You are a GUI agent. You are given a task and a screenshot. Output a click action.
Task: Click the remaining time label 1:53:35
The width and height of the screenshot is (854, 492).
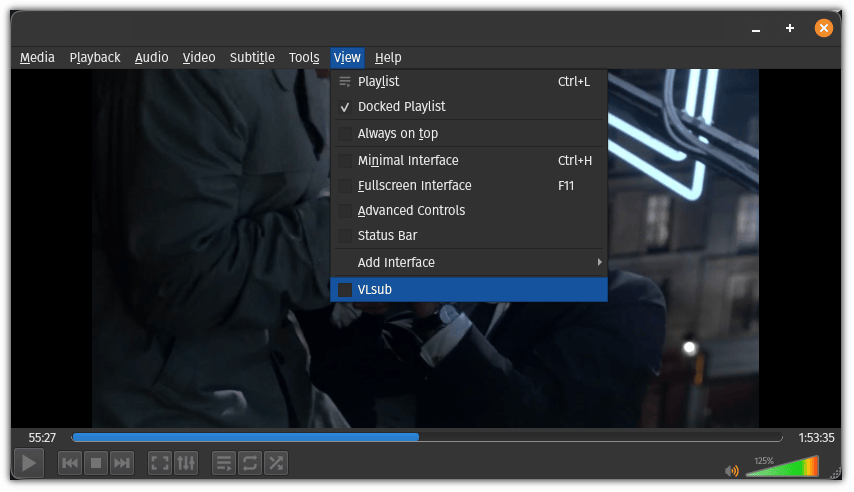point(816,438)
